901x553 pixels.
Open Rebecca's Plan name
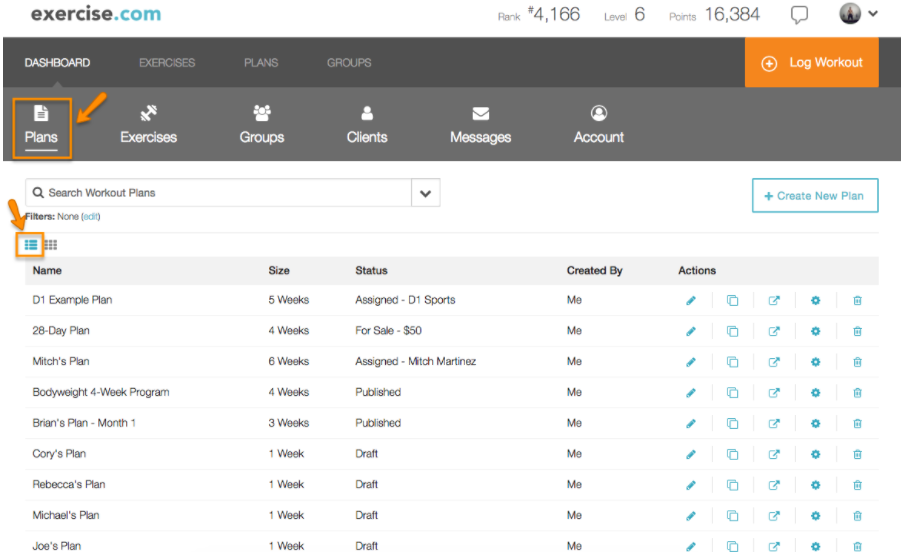pos(68,485)
